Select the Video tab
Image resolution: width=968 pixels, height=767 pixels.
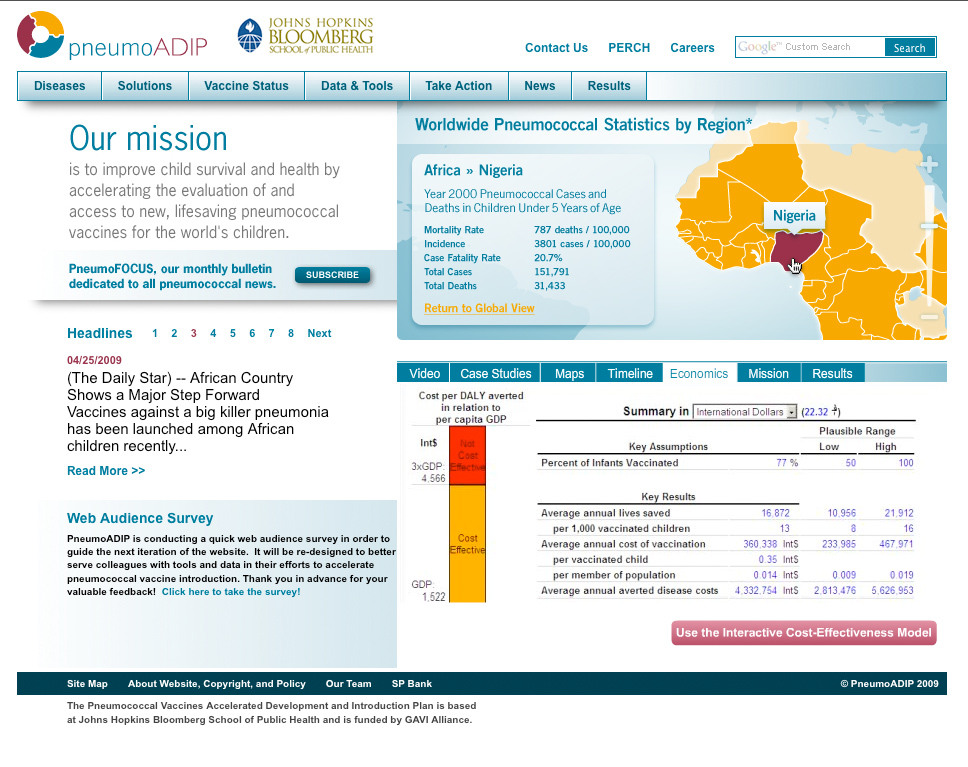(424, 373)
